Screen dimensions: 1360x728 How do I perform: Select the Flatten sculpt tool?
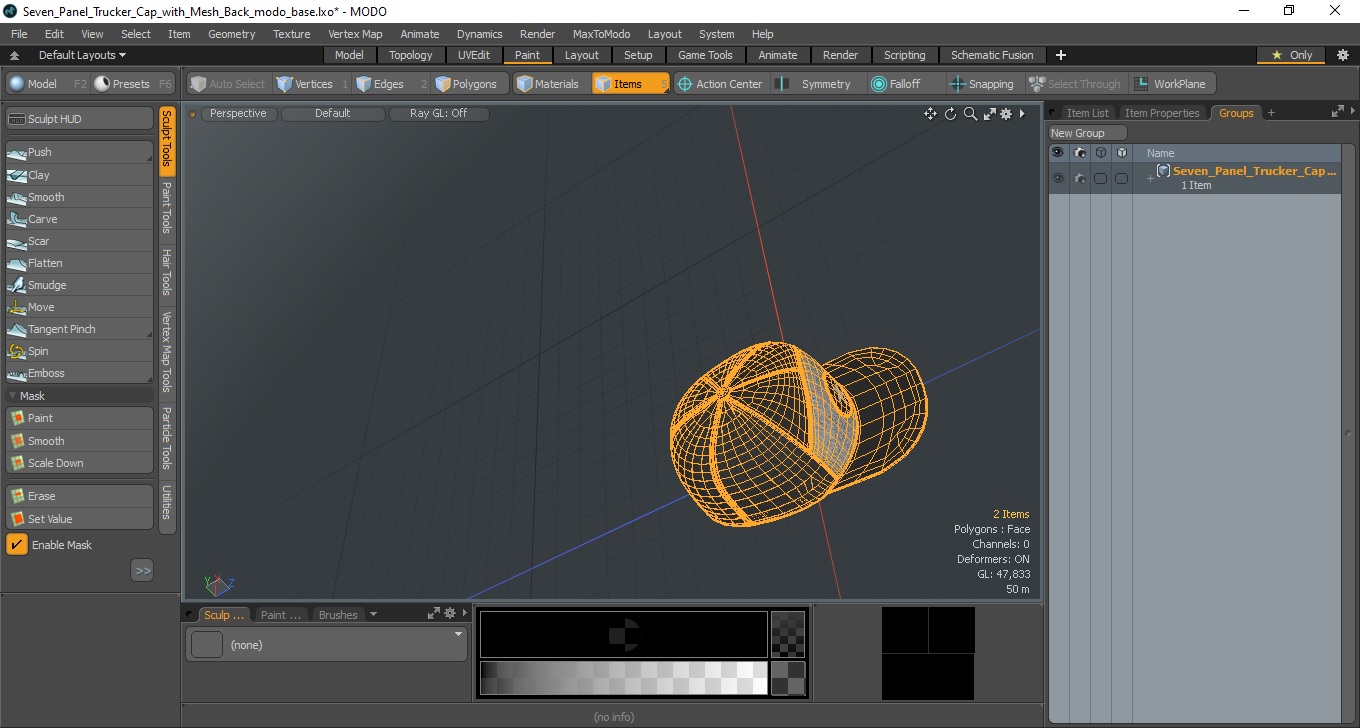(79, 263)
